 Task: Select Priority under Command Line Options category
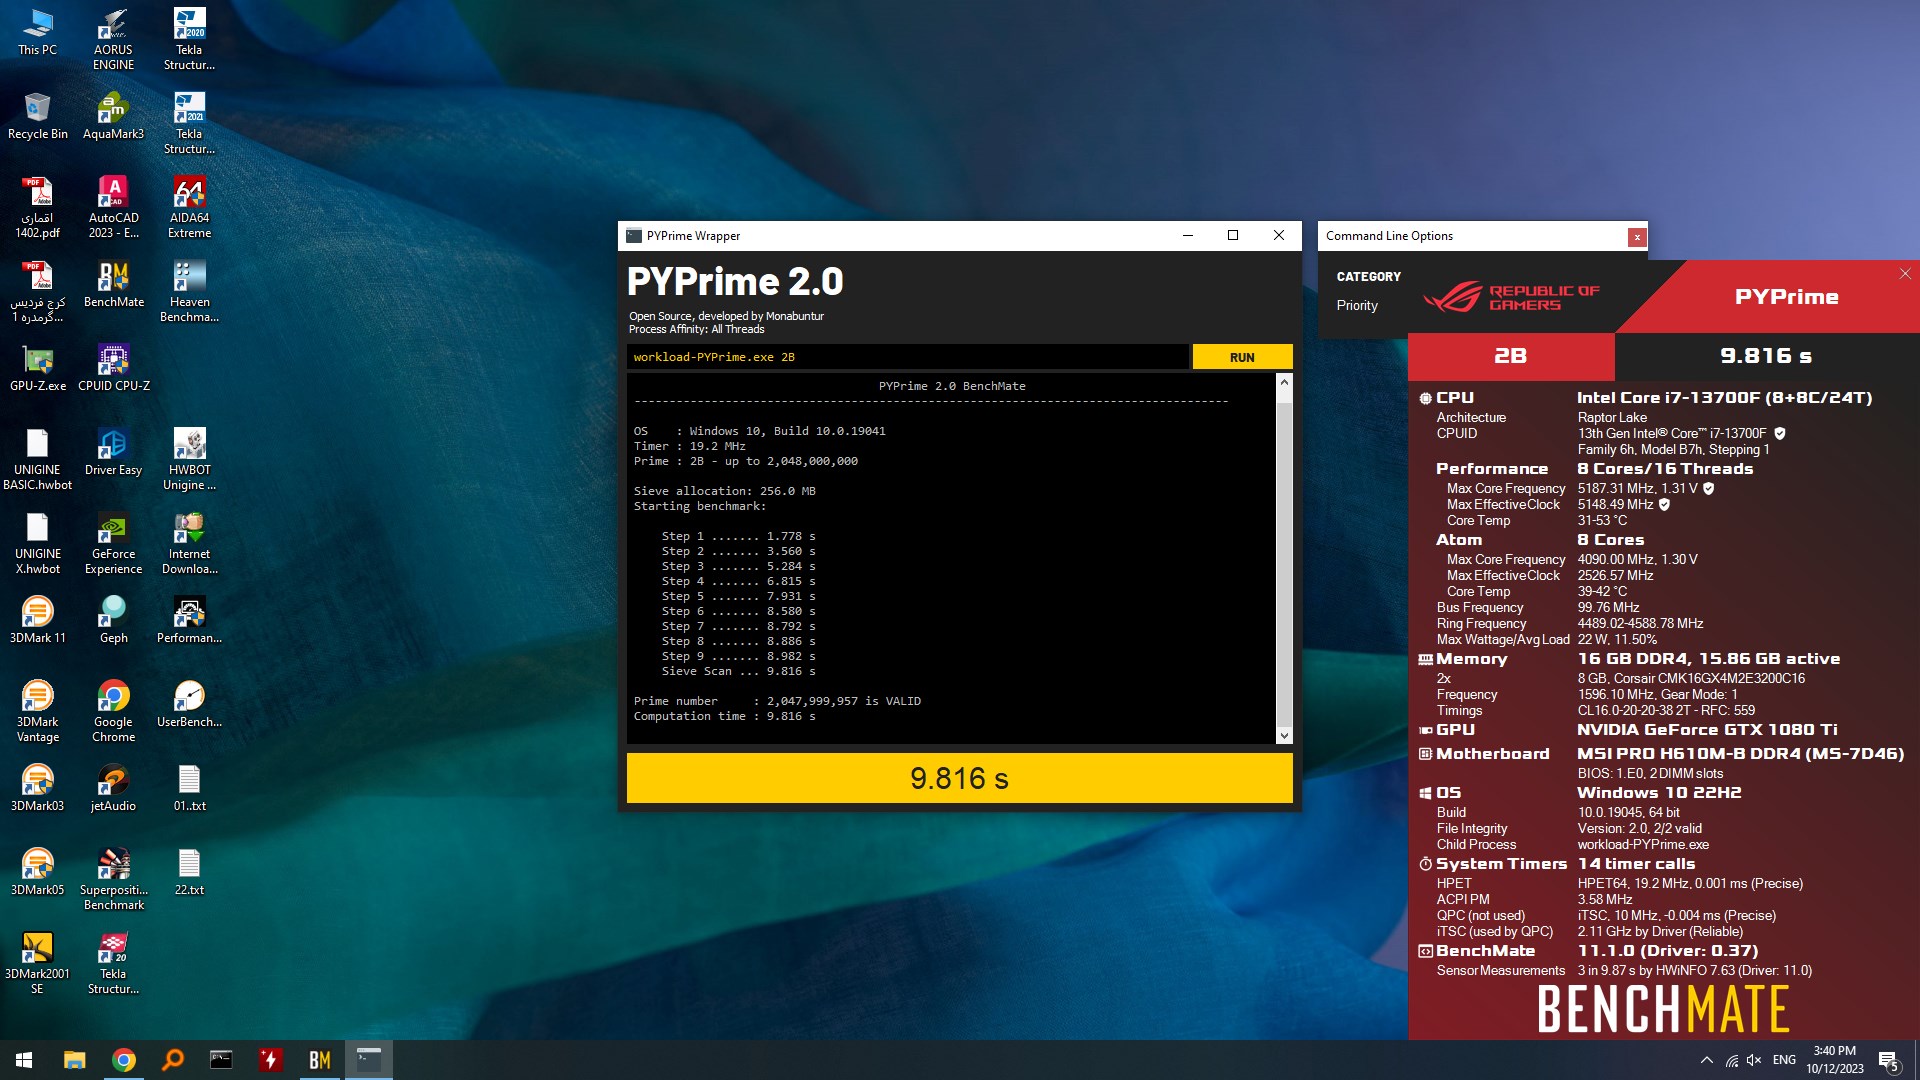1357,305
